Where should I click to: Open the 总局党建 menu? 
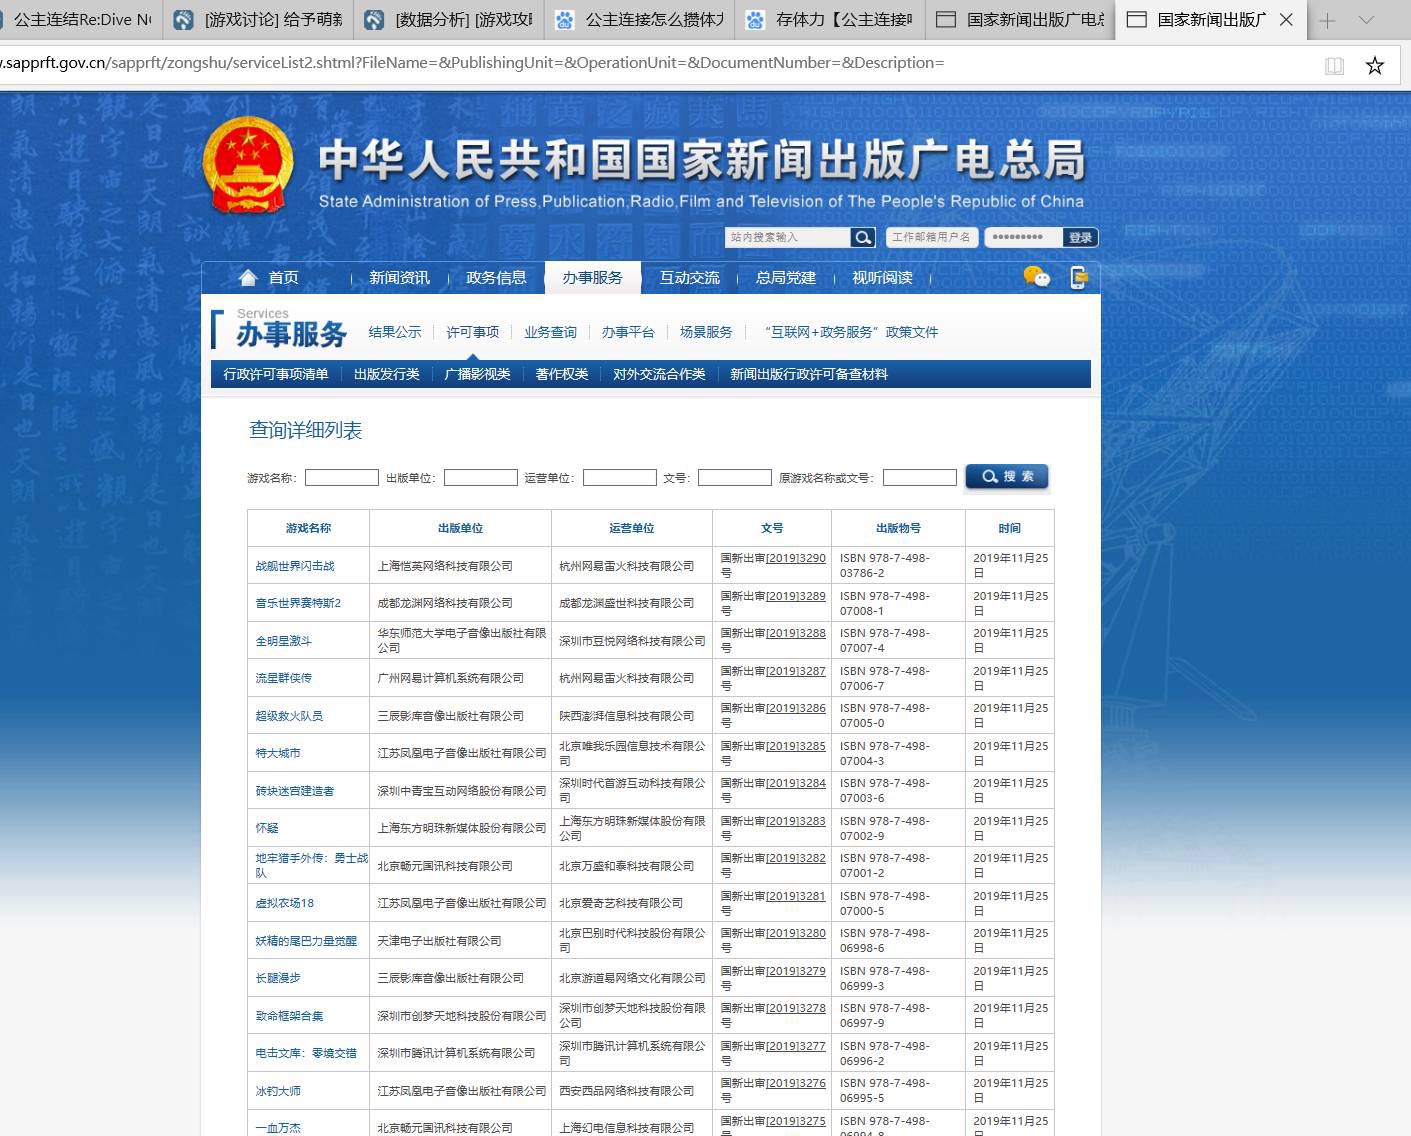tap(786, 278)
